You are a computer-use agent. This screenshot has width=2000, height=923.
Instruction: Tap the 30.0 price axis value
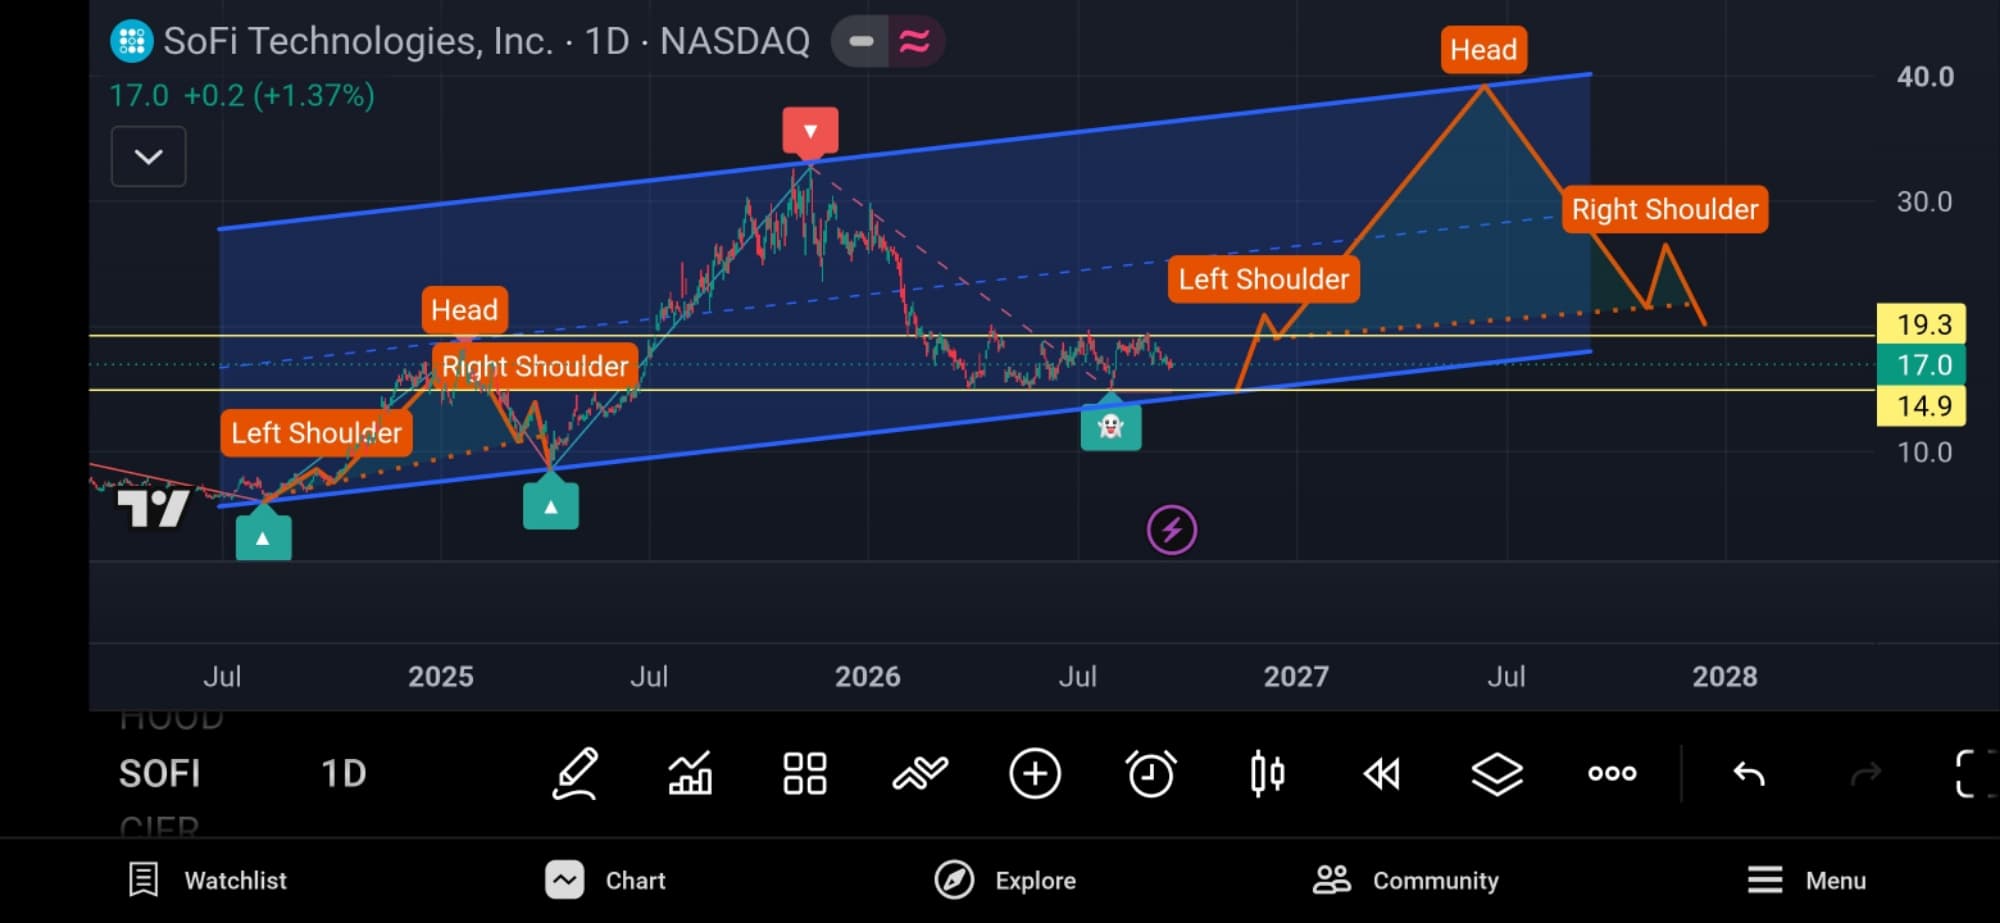(x=1925, y=202)
